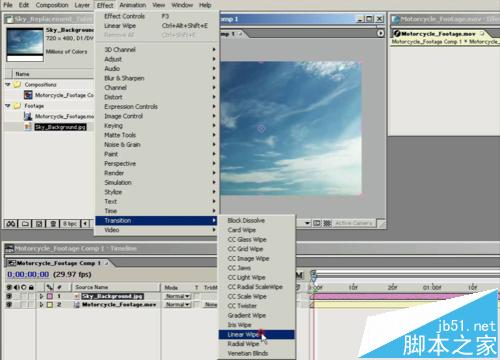Viewport: 500px width, 360px height.
Task: Click the audio column header icon
Action: click(16, 287)
